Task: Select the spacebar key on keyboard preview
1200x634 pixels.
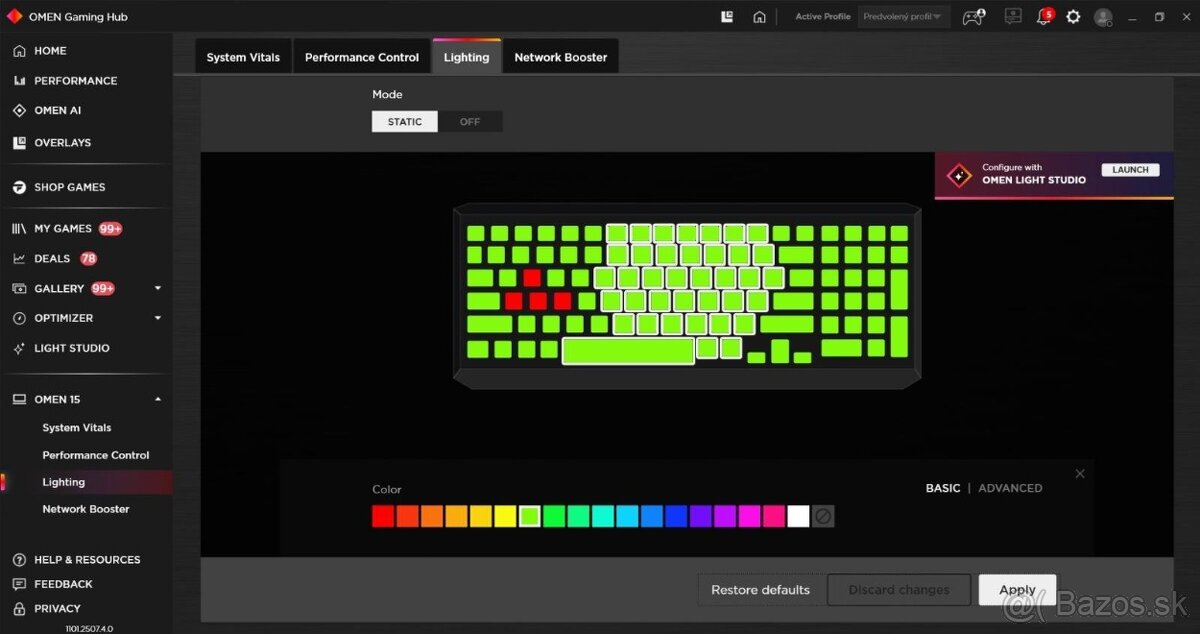Action: click(628, 351)
